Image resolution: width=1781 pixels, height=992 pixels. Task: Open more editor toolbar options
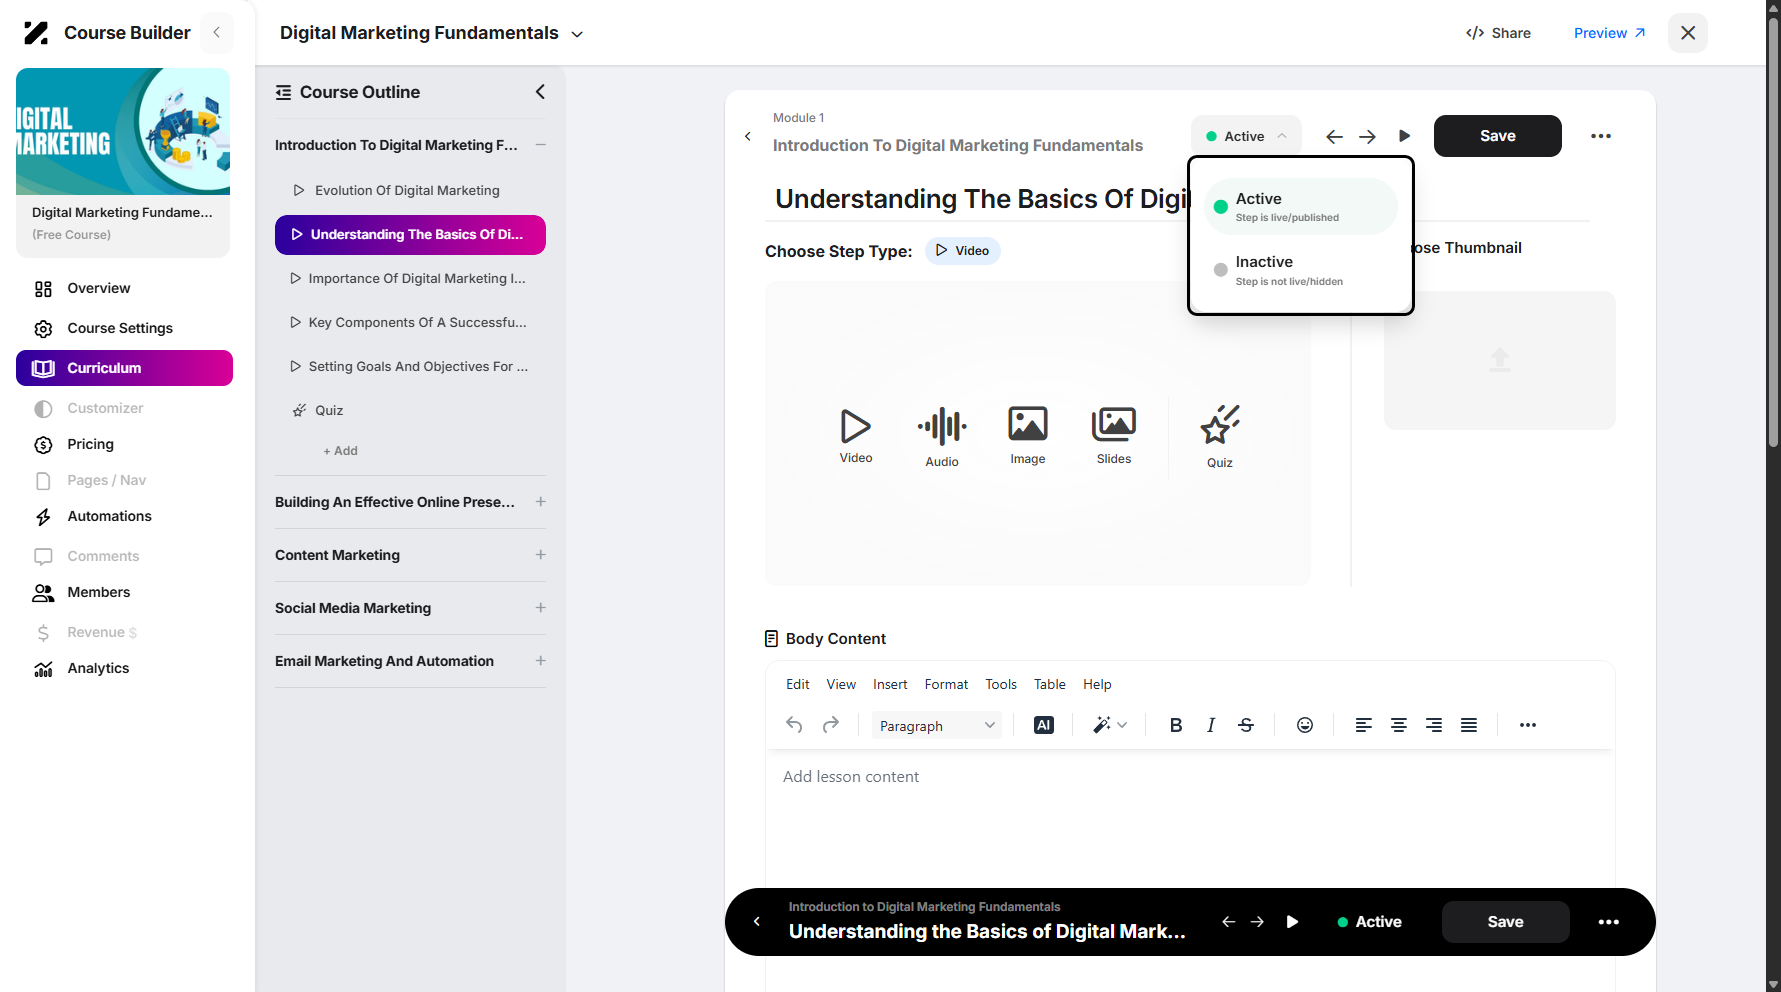[x=1528, y=725]
